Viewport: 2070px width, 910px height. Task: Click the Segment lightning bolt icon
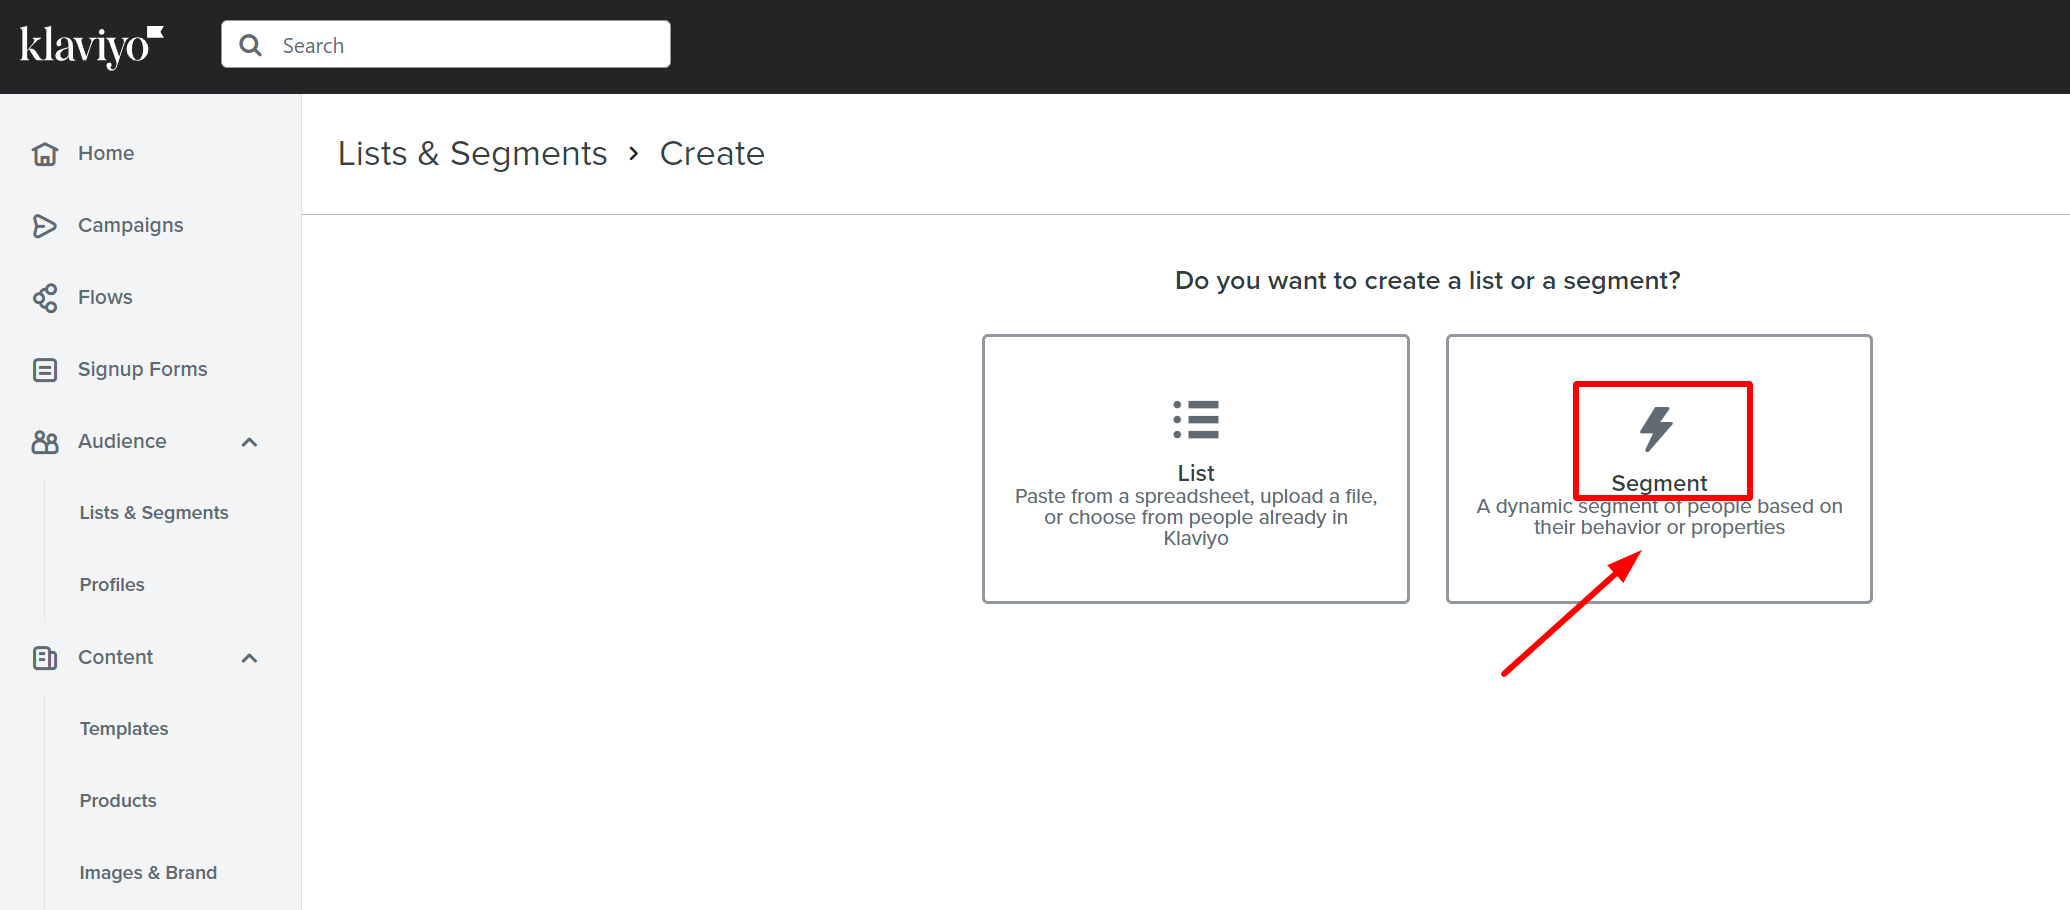click(x=1656, y=428)
